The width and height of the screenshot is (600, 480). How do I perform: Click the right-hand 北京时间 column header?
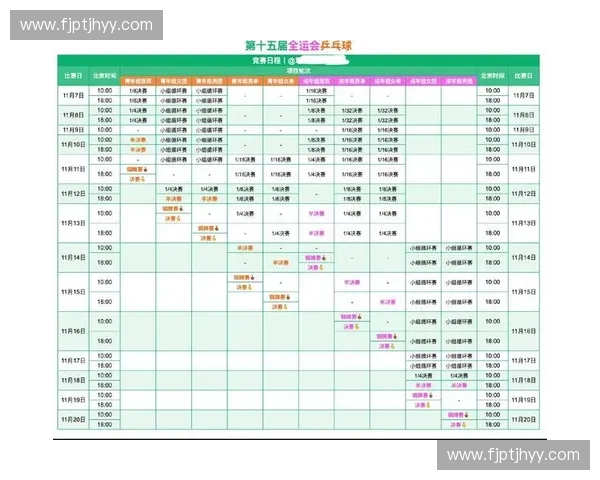492,76
